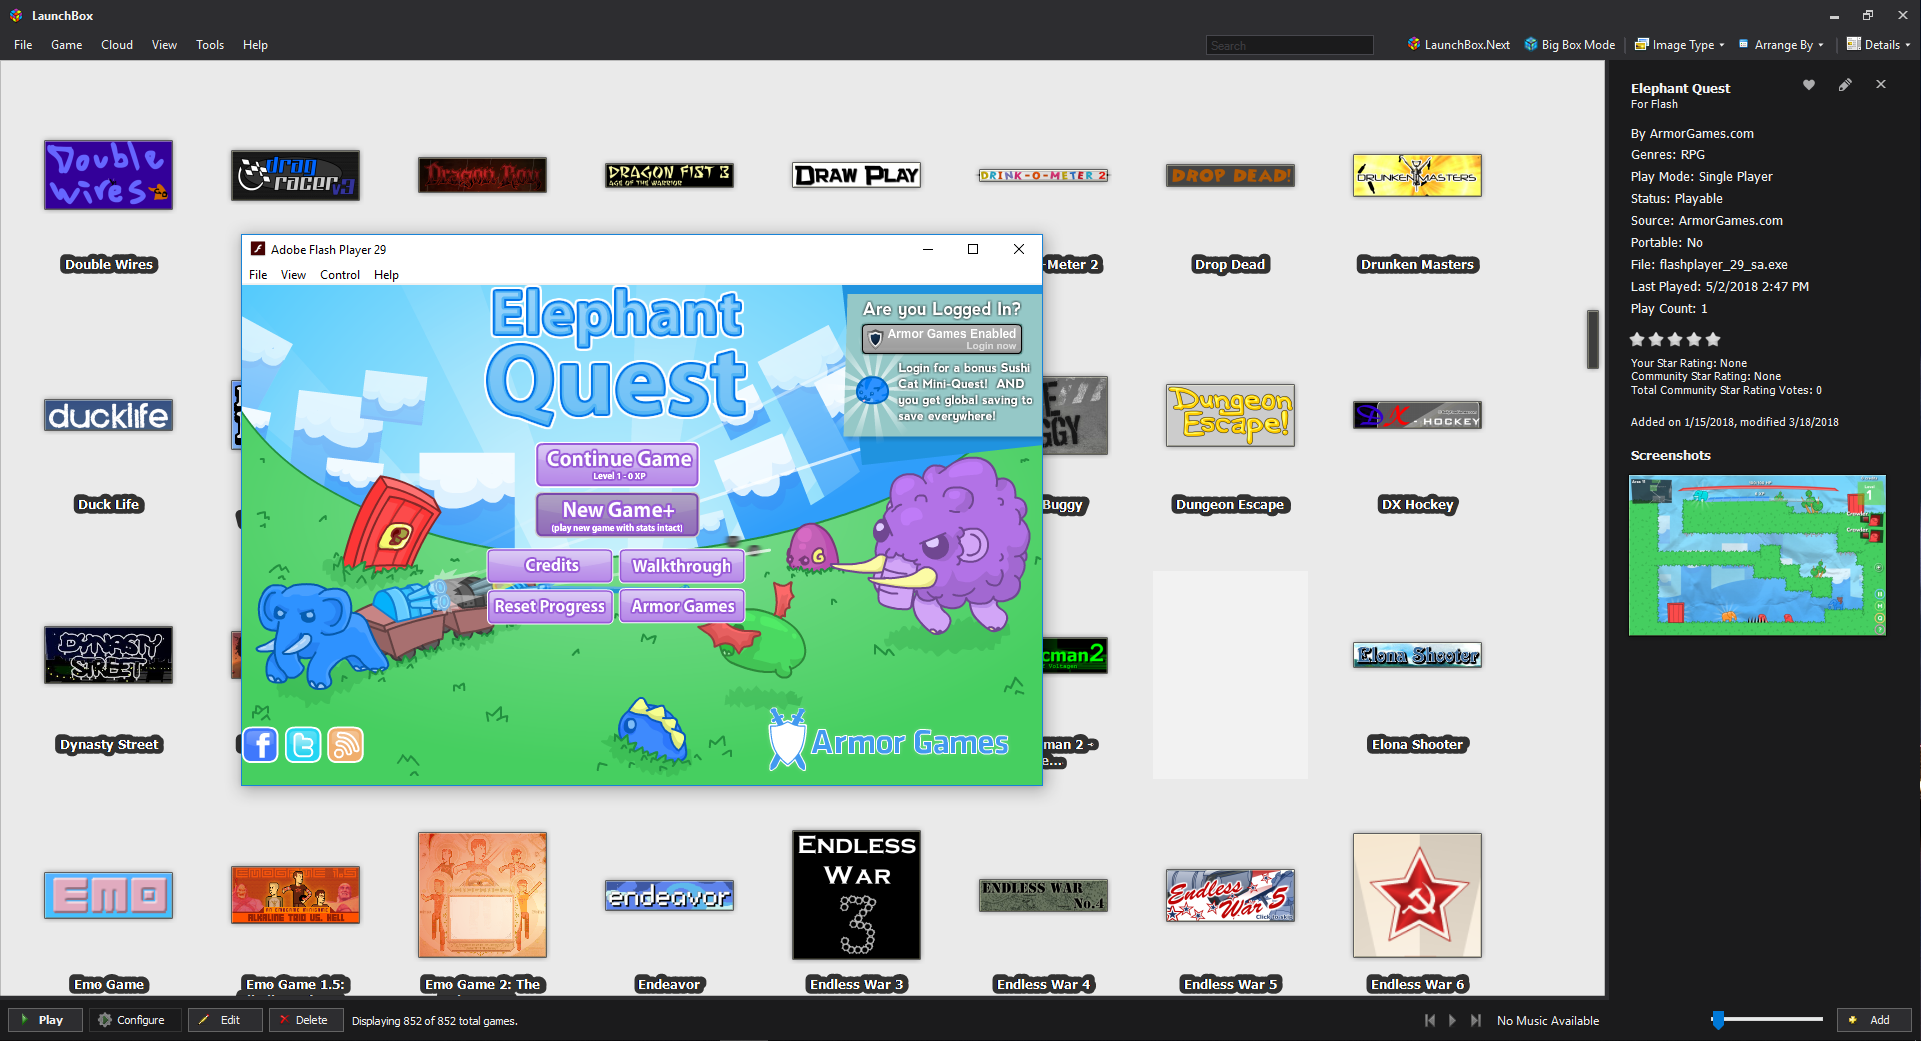Click the favorite heart icon for Elephant Quest

(x=1808, y=85)
